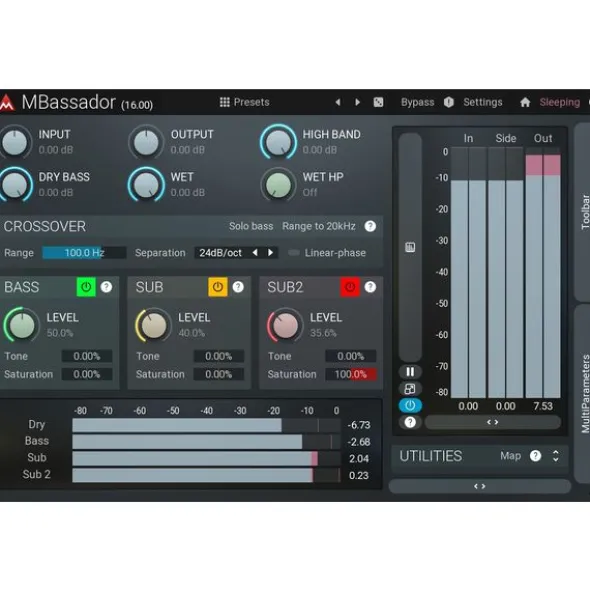The height and width of the screenshot is (591, 590).
Task: Open BASS section help icon
Action: tap(106, 287)
